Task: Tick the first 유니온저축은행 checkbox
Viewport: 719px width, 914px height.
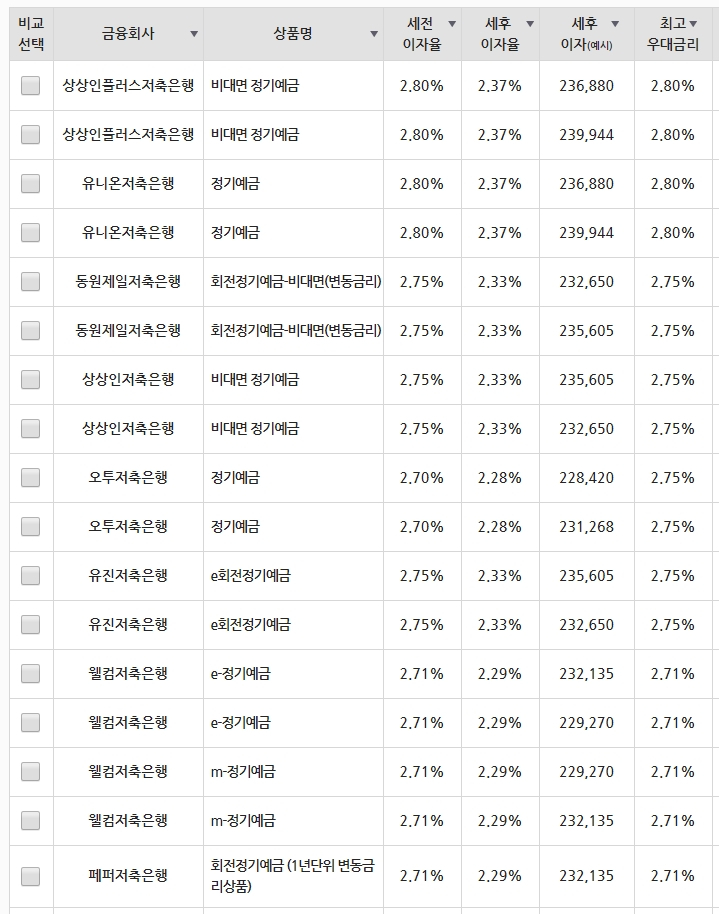Action: tap(30, 184)
